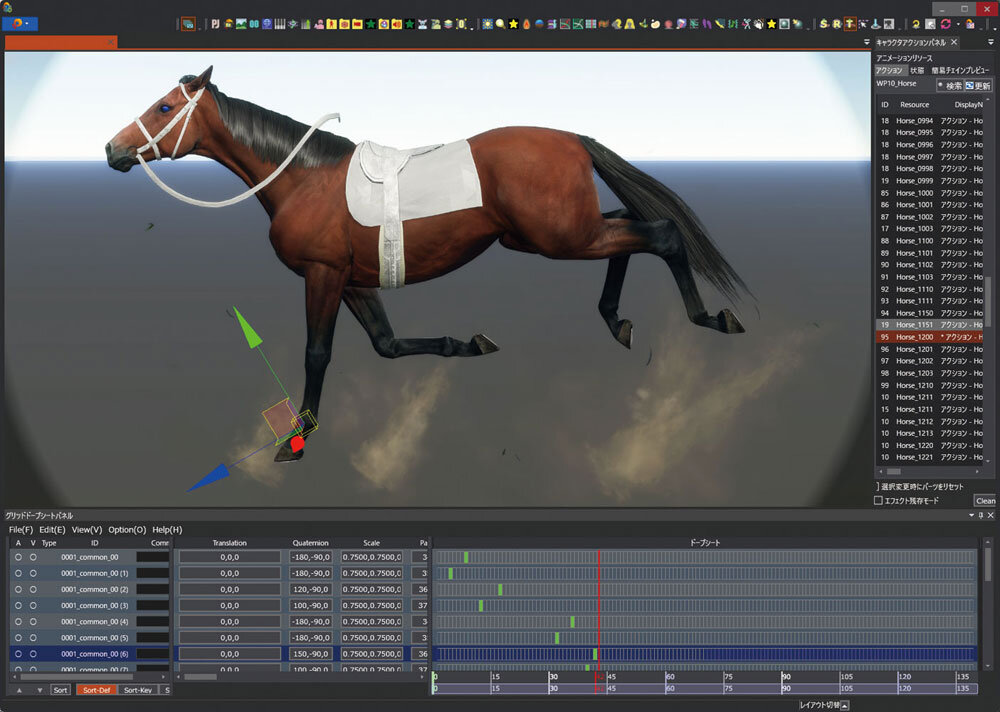Open the Edit(E) menu

(x=52, y=530)
